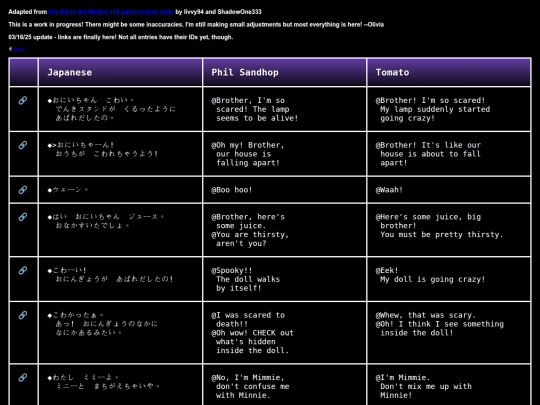Select chain icon for Spooky doll row
540x405 pixels.
point(23,270)
